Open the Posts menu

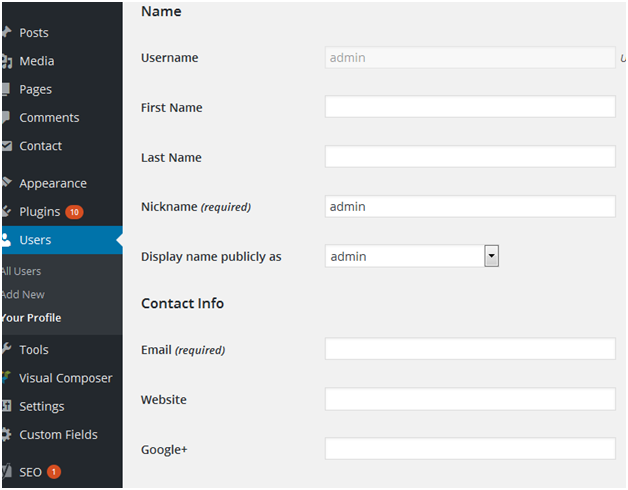[x=34, y=33]
